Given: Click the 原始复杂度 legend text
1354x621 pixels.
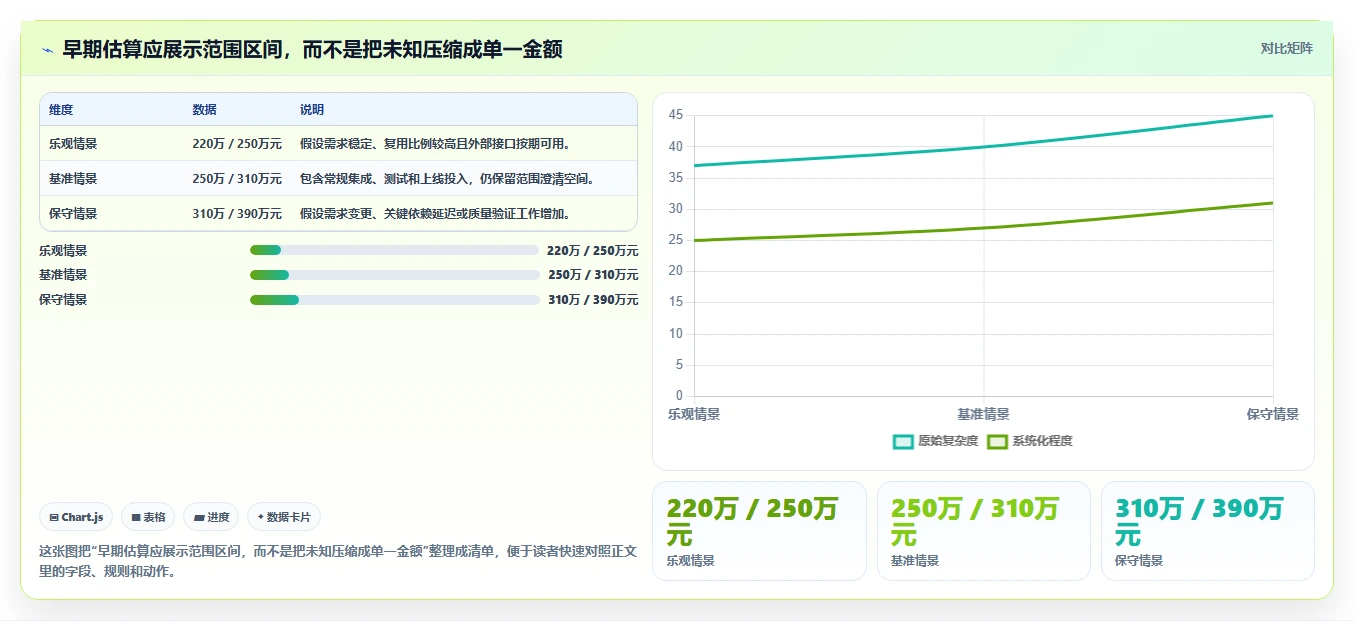Looking at the screenshot, I should tap(948, 441).
